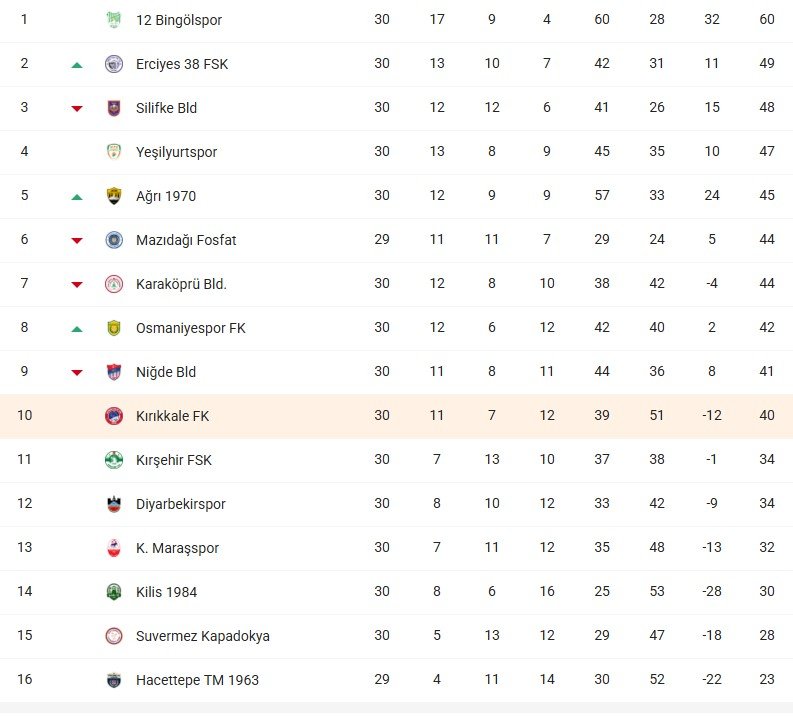Click the Erciyes 38 FSK team logo
The image size is (793, 716).
coord(113,64)
